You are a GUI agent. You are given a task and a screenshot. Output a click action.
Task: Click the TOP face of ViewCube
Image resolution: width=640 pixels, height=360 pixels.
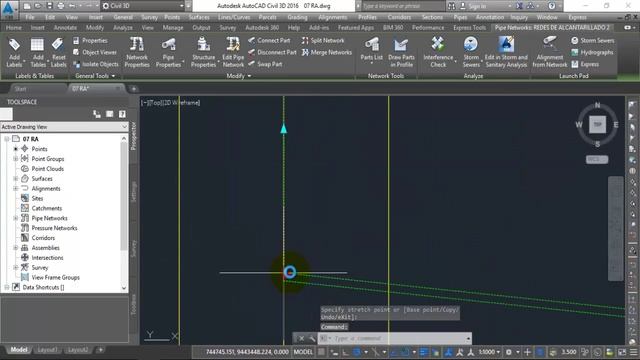point(597,124)
